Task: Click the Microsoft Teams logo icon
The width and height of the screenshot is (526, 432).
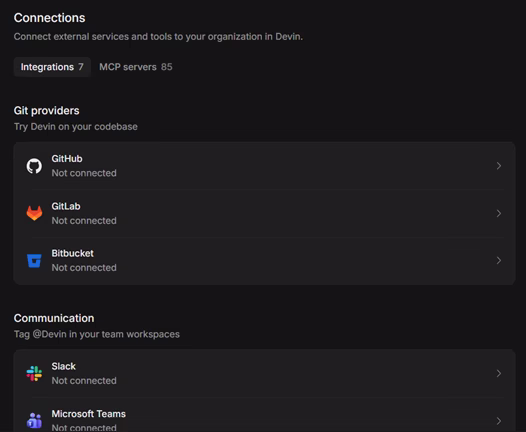Action: 34,421
